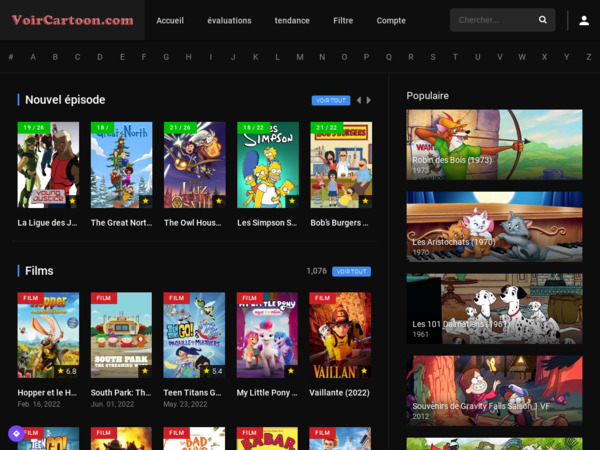Filter titles by letter W
The image size is (600, 450).
522,57
